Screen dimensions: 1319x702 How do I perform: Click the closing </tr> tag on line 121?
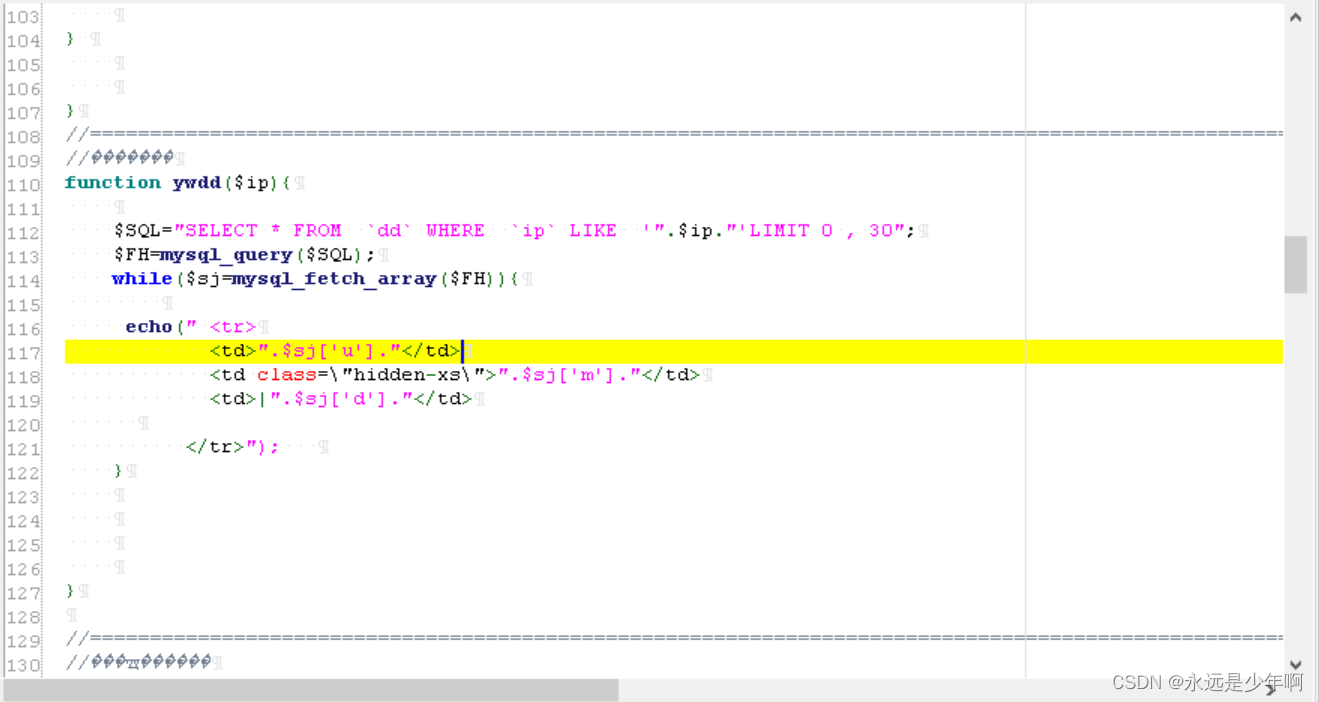coord(215,447)
